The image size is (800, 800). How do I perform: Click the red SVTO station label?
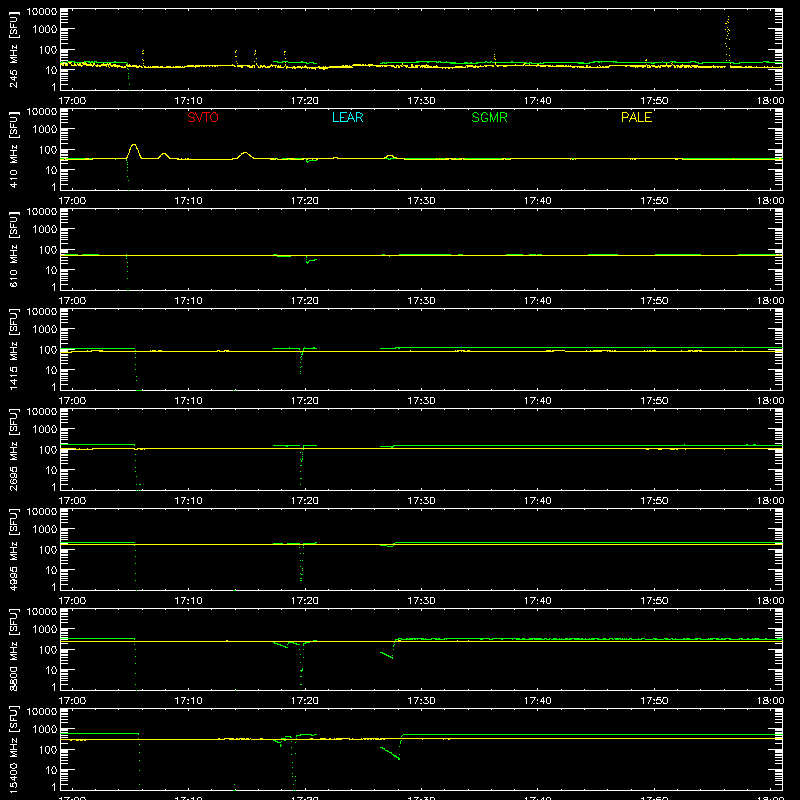[x=203, y=117]
